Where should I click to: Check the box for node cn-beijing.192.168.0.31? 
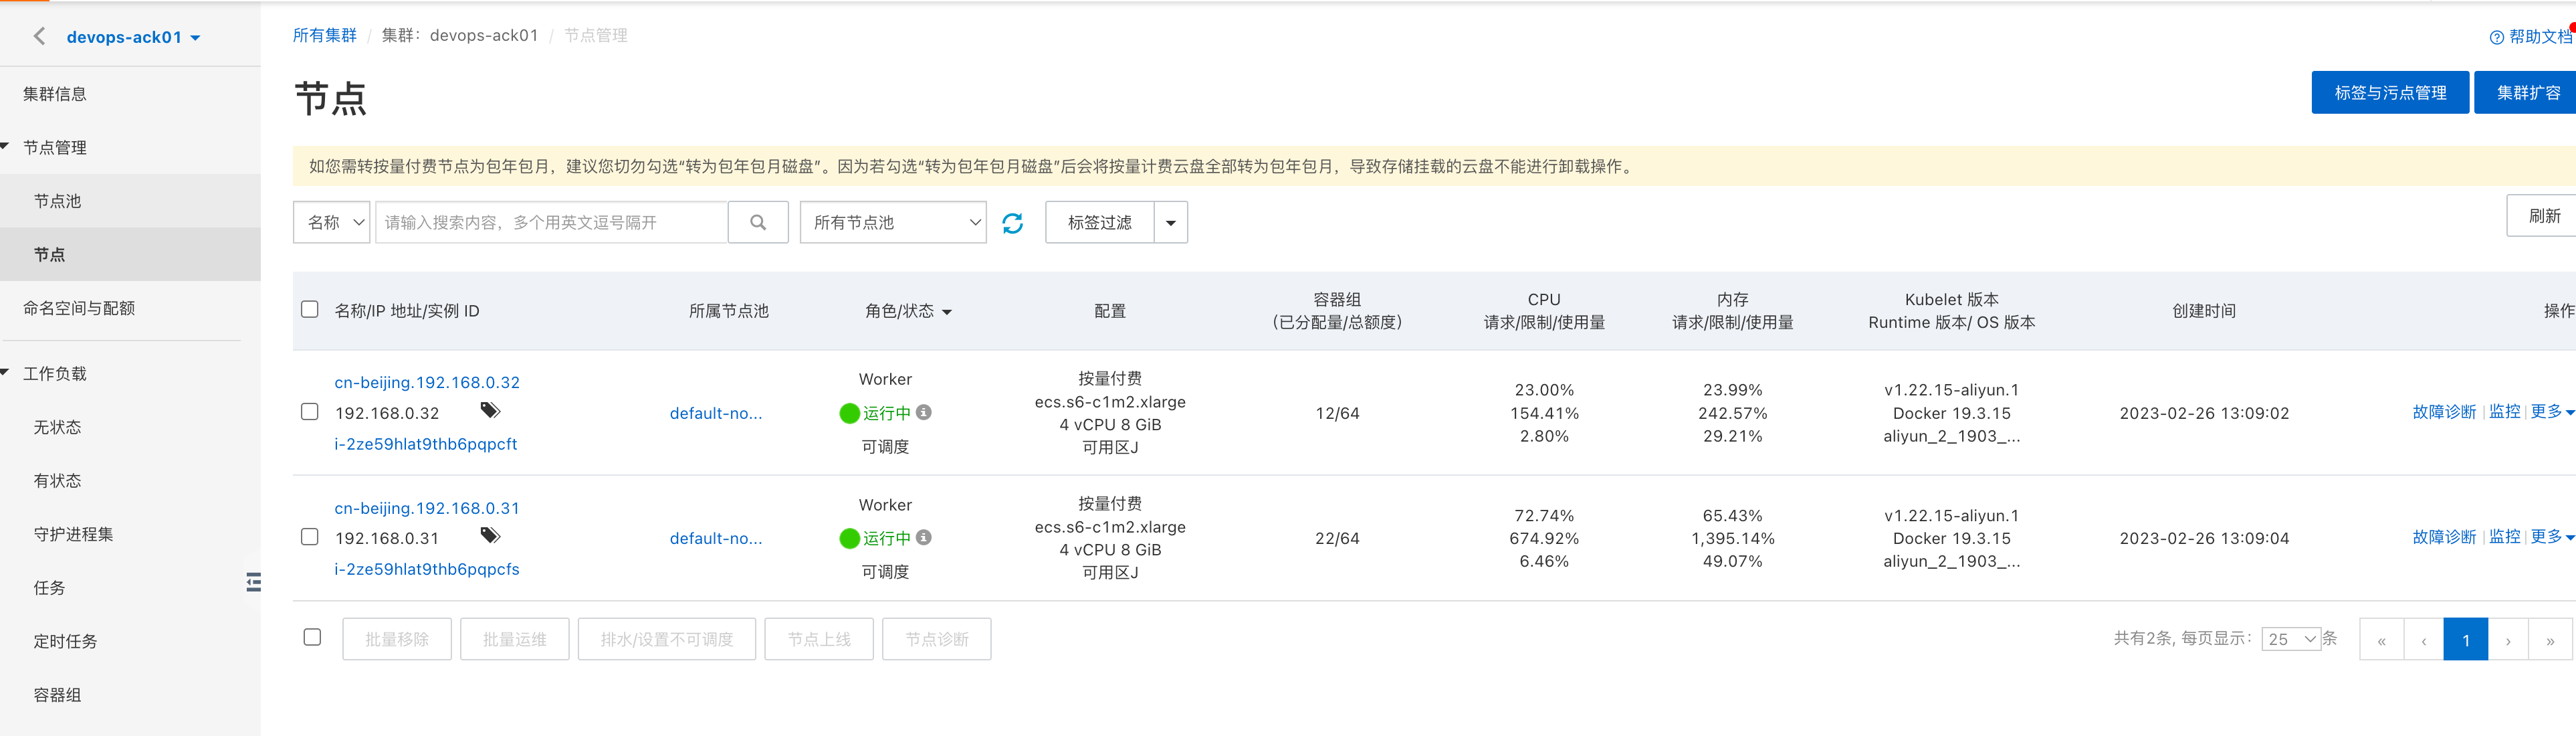click(310, 537)
